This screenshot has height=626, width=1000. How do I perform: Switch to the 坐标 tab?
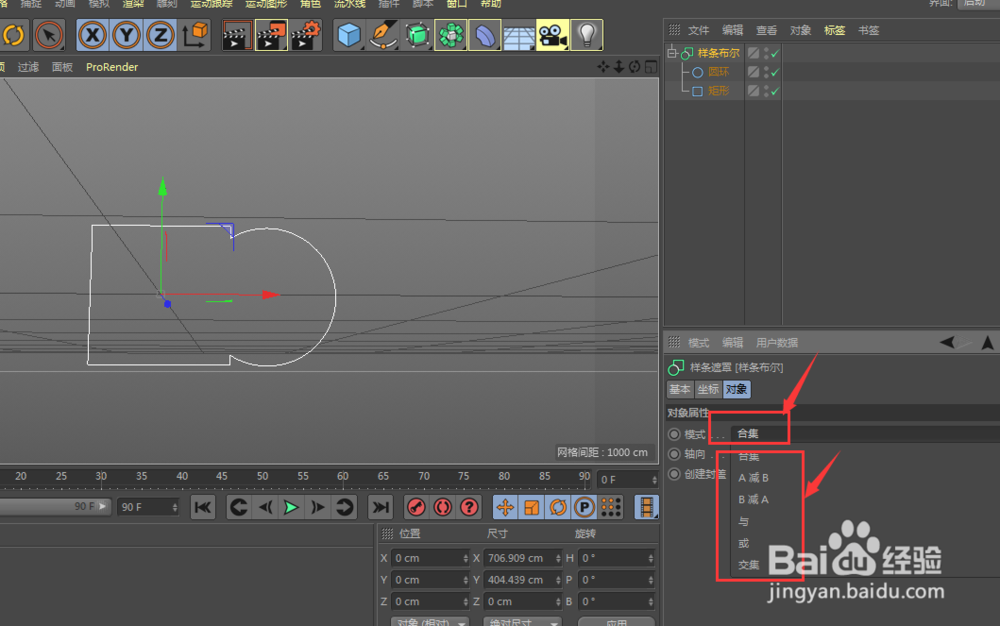708,389
